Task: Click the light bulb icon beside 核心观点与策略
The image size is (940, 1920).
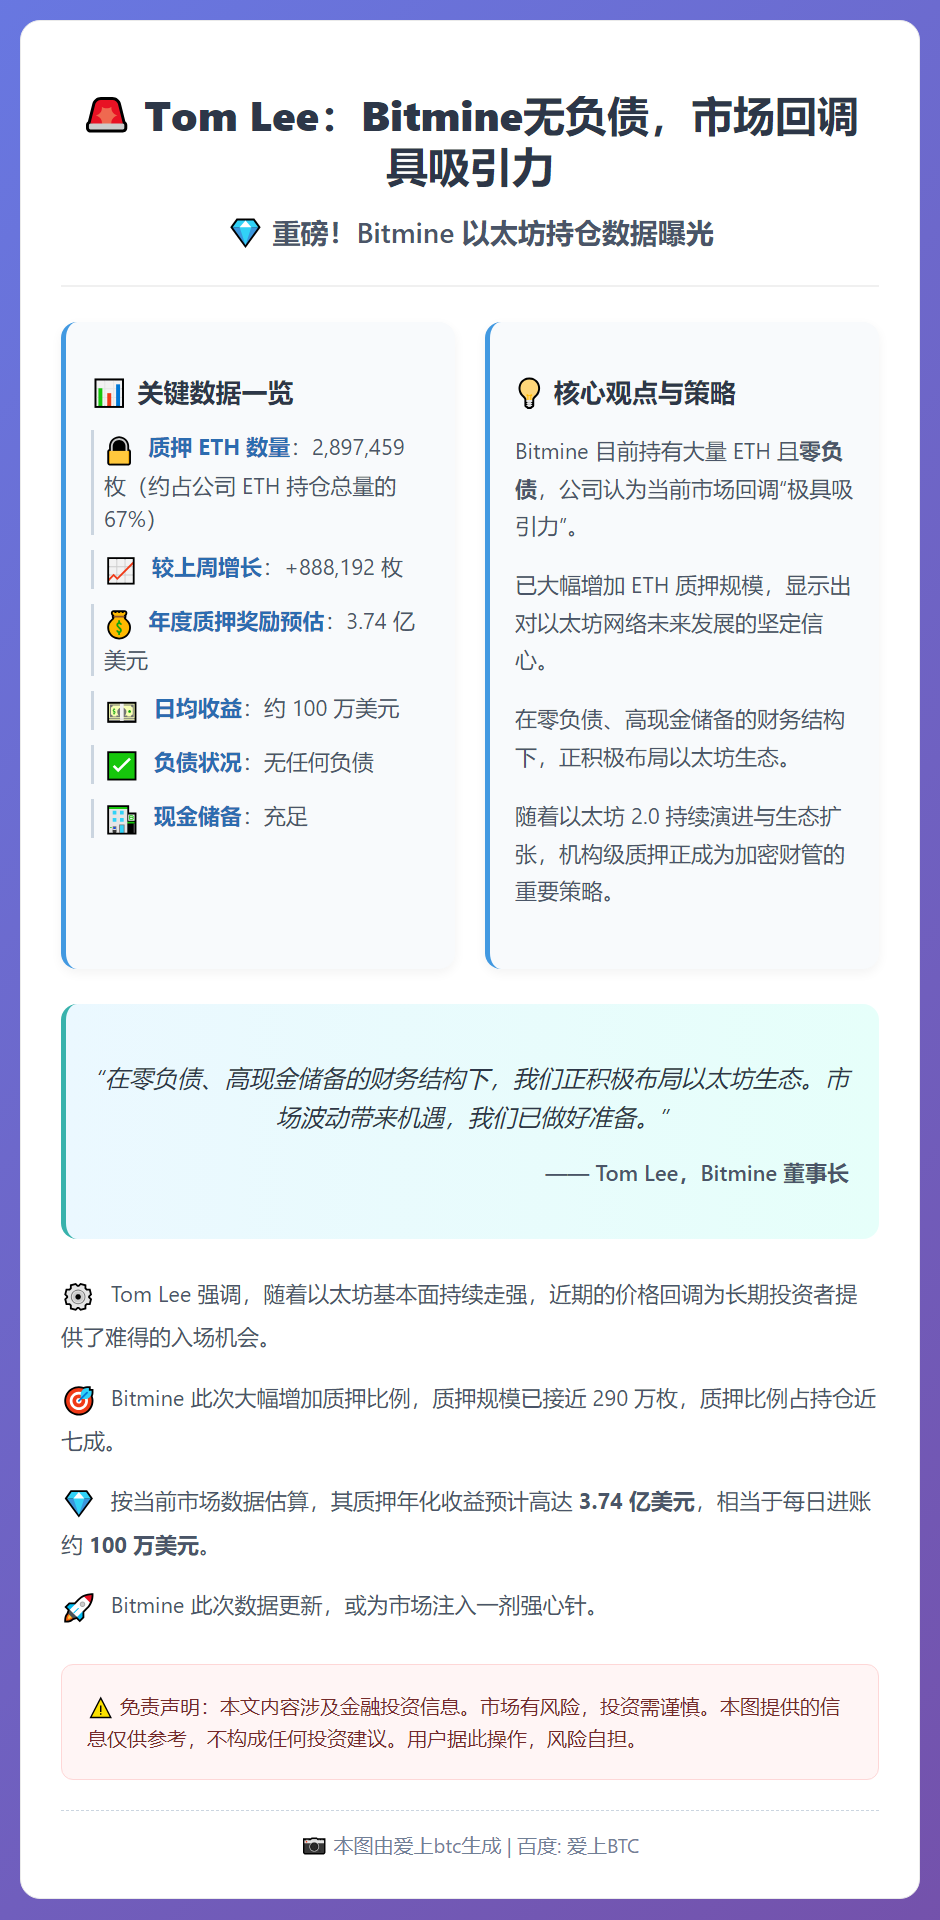Action: (x=528, y=393)
